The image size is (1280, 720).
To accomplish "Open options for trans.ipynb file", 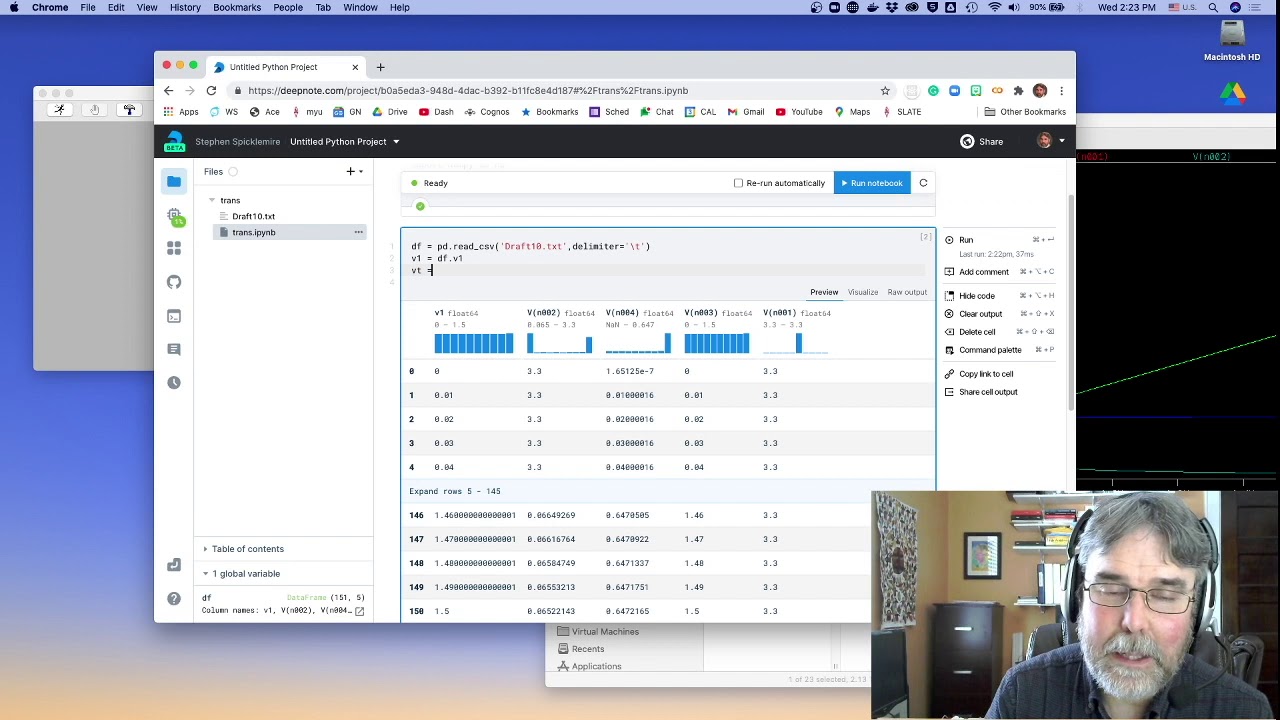I will coord(358,232).
